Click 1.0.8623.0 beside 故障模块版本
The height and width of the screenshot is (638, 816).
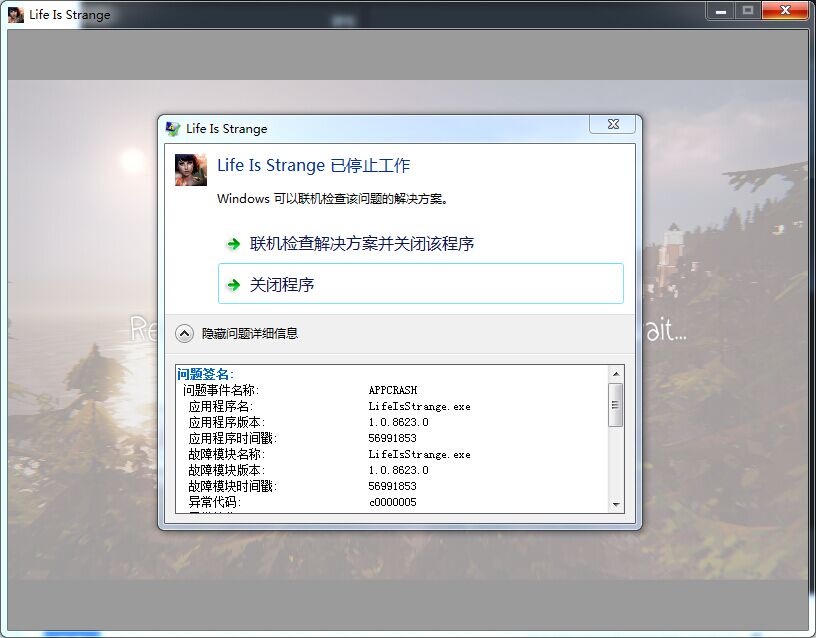pyautogui.click(x=399, y=470)
